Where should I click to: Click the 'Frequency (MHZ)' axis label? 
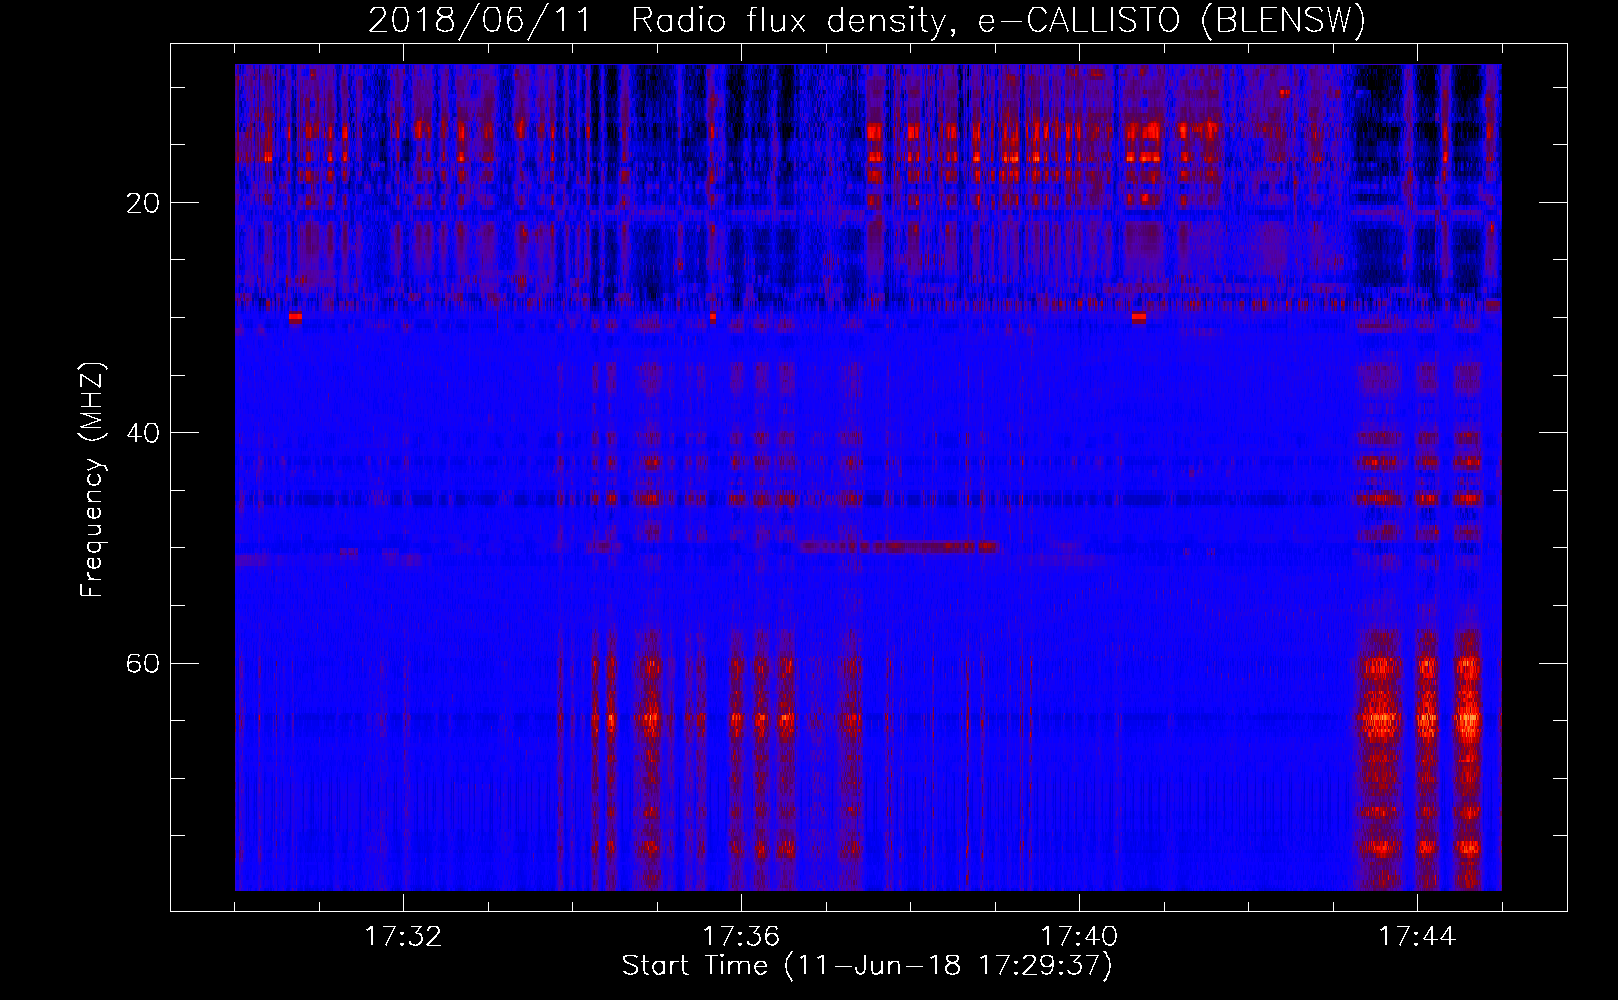point(92,480)
